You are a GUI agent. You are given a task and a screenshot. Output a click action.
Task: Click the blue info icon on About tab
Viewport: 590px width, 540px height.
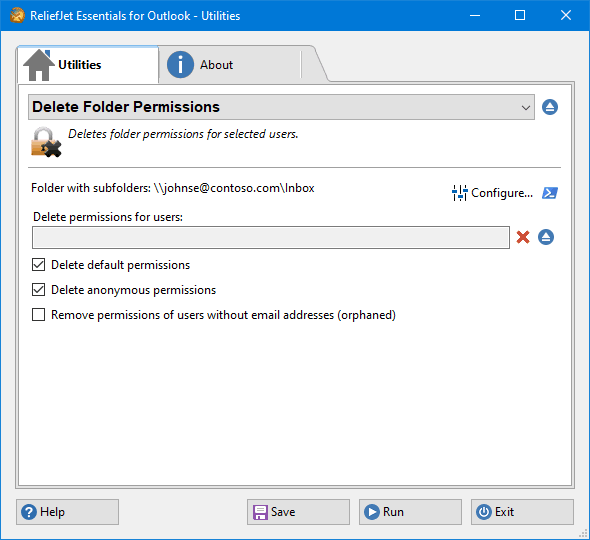(180, 65)
